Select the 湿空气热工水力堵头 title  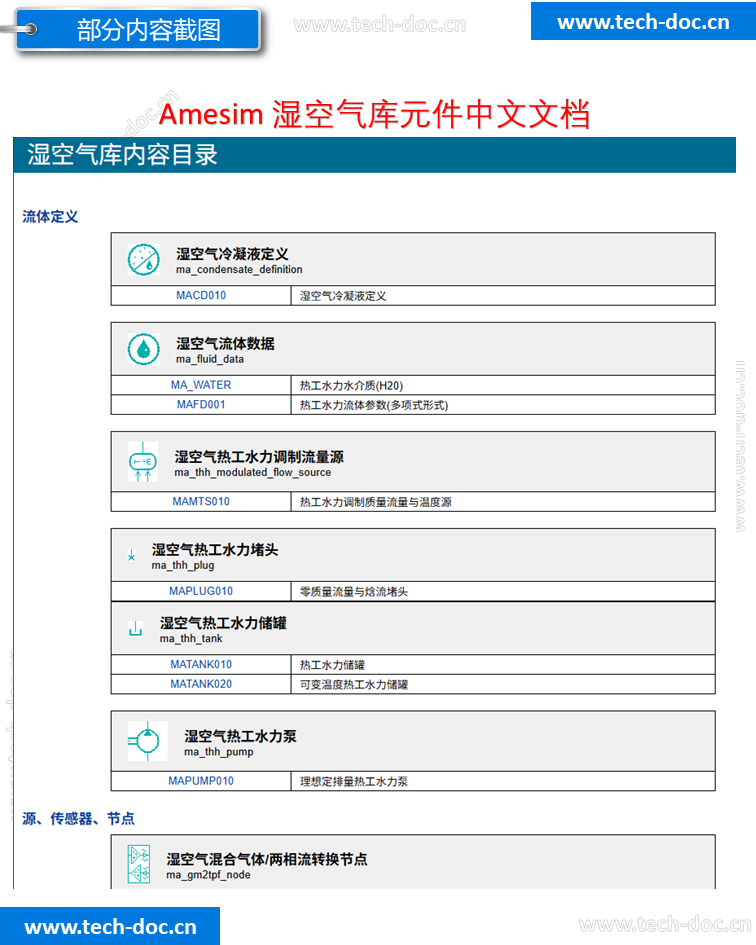tap(215, 550)
